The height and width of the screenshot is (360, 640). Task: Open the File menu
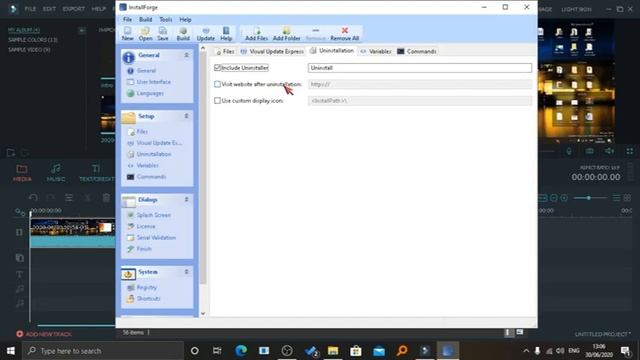tap(127, 20)
